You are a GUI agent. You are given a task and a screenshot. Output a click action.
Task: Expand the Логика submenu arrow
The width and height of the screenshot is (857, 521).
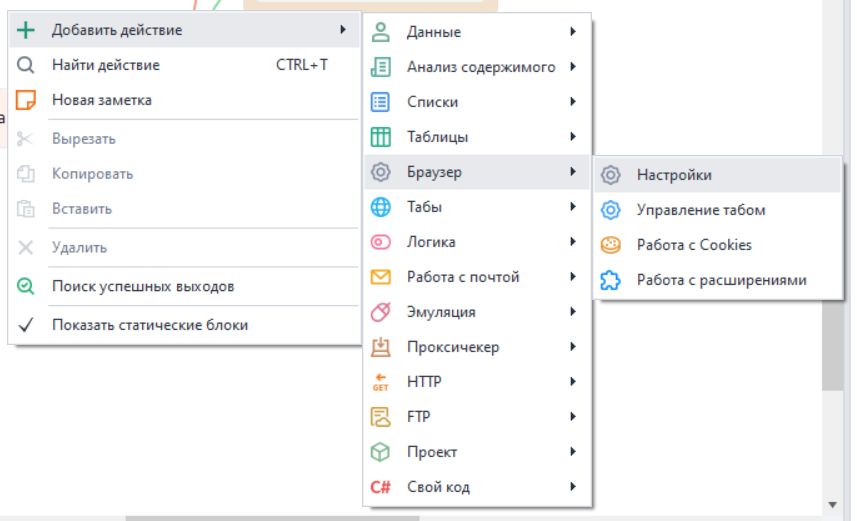click(573, 242)
